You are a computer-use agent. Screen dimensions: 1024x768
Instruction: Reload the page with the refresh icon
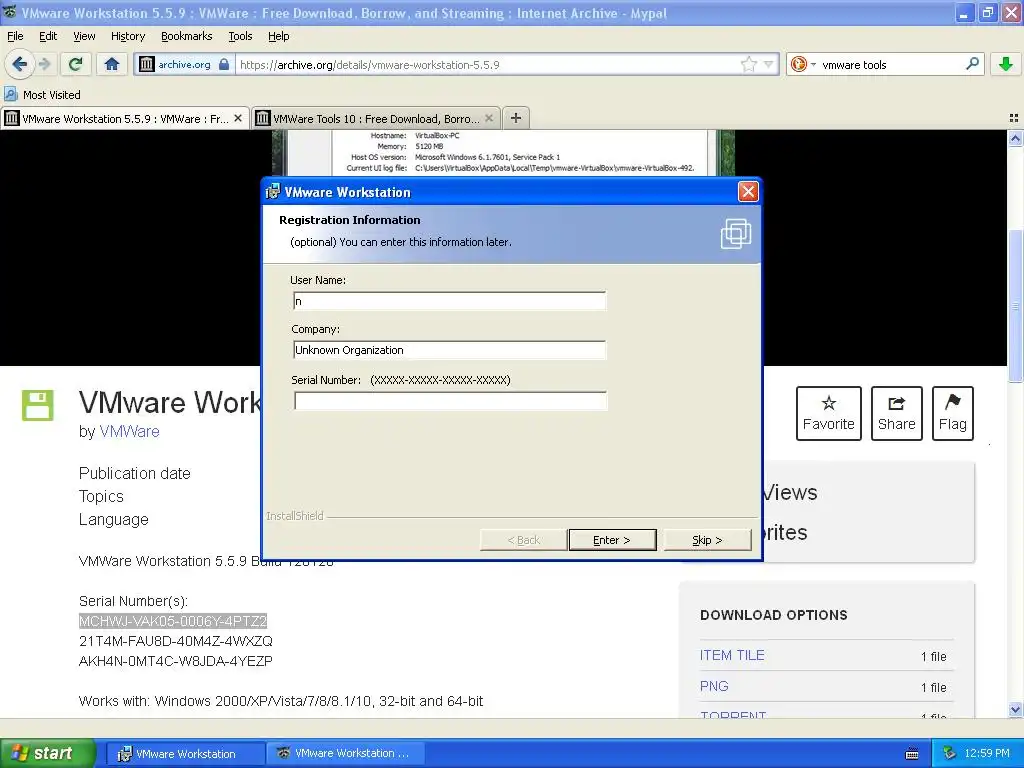coord(76,64)
